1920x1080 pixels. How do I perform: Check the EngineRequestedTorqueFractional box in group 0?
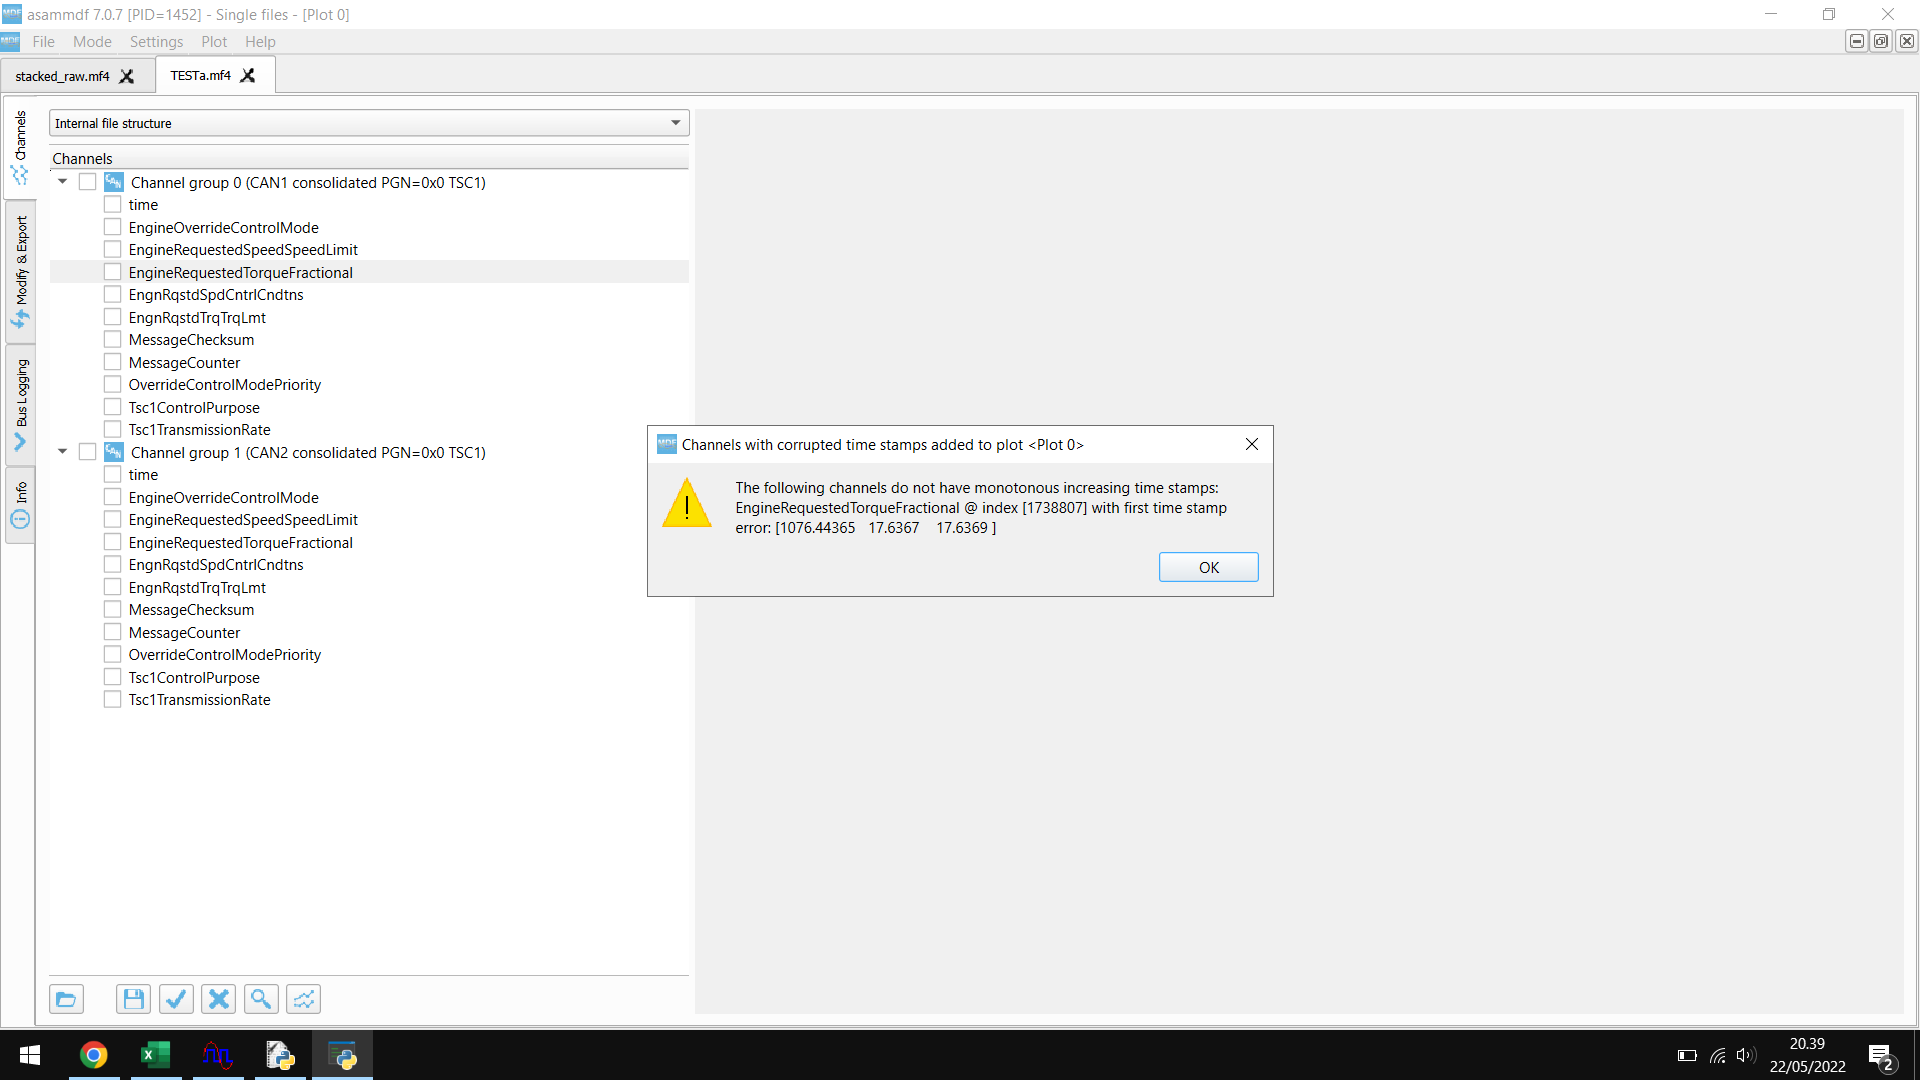click(x=113, y=272)
